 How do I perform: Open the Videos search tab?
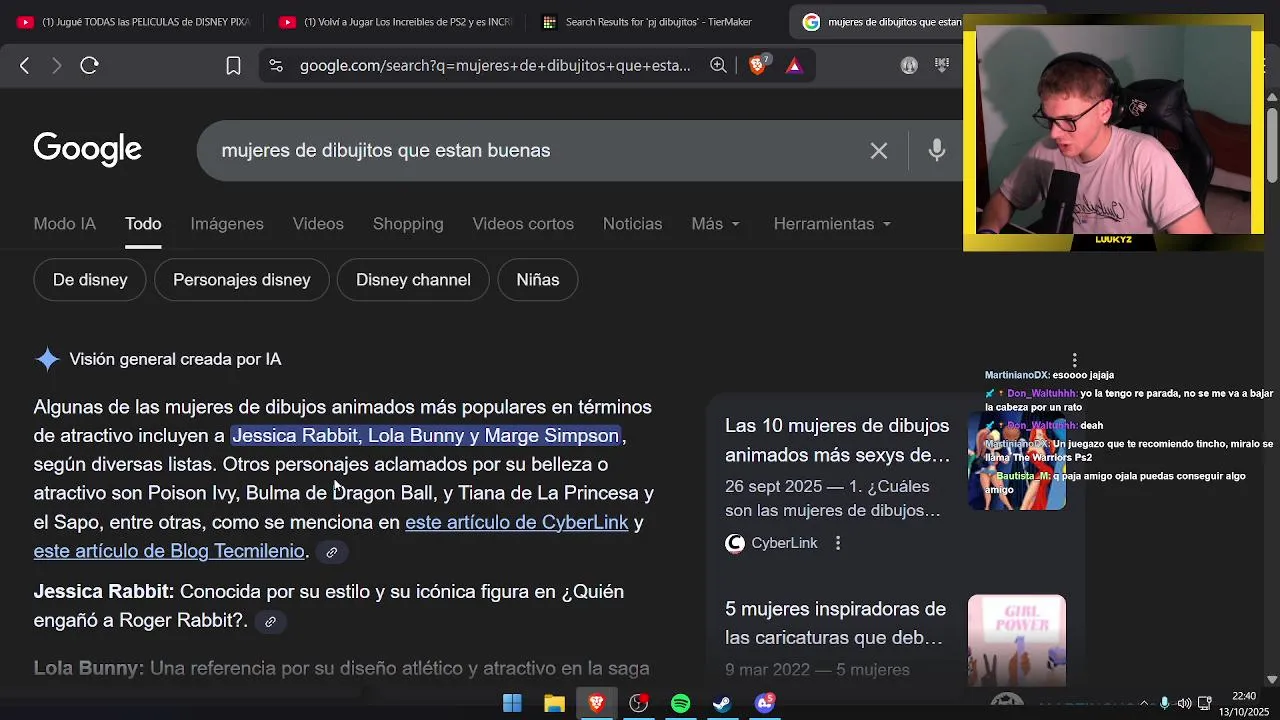[318, 224]
